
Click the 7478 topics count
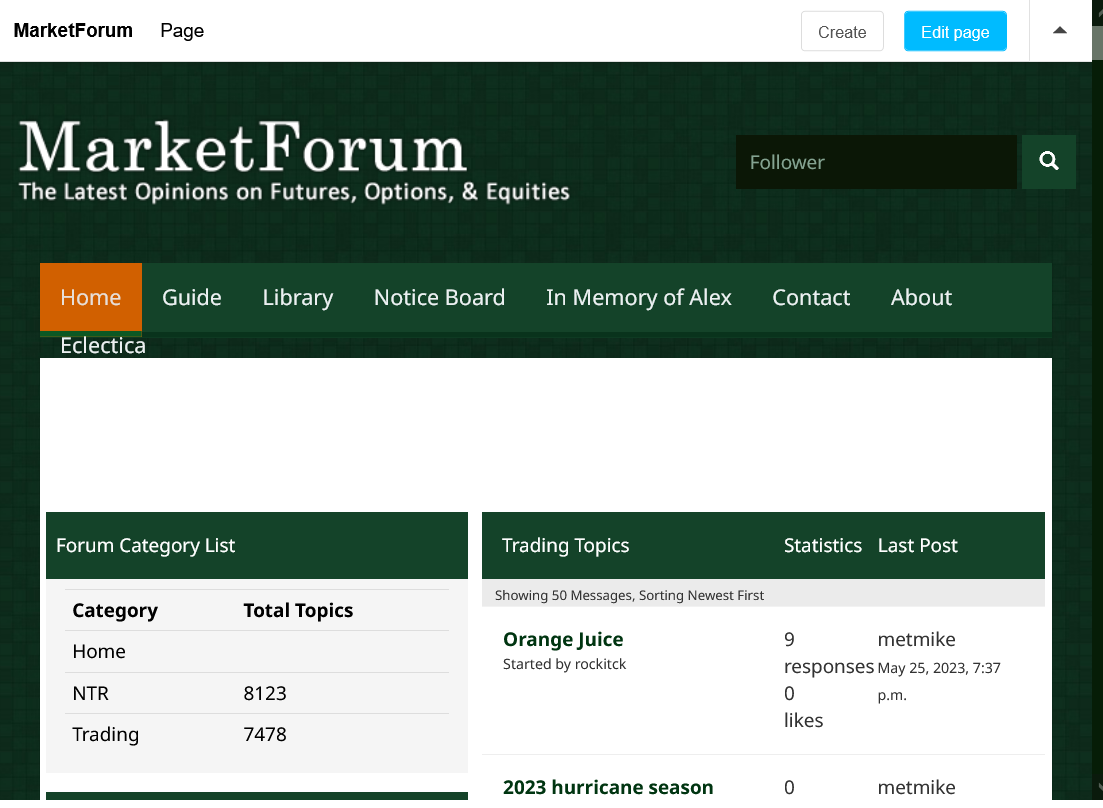tap(264, 733)
